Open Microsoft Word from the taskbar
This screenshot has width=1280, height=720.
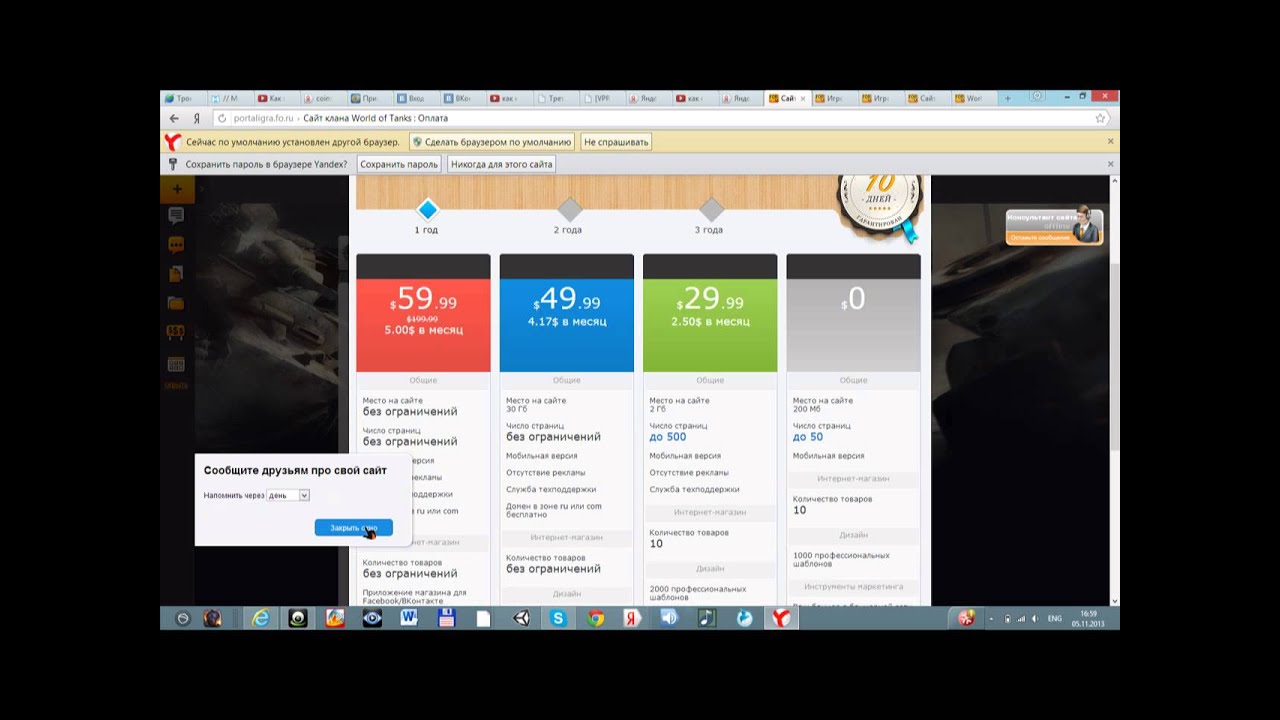409,618
